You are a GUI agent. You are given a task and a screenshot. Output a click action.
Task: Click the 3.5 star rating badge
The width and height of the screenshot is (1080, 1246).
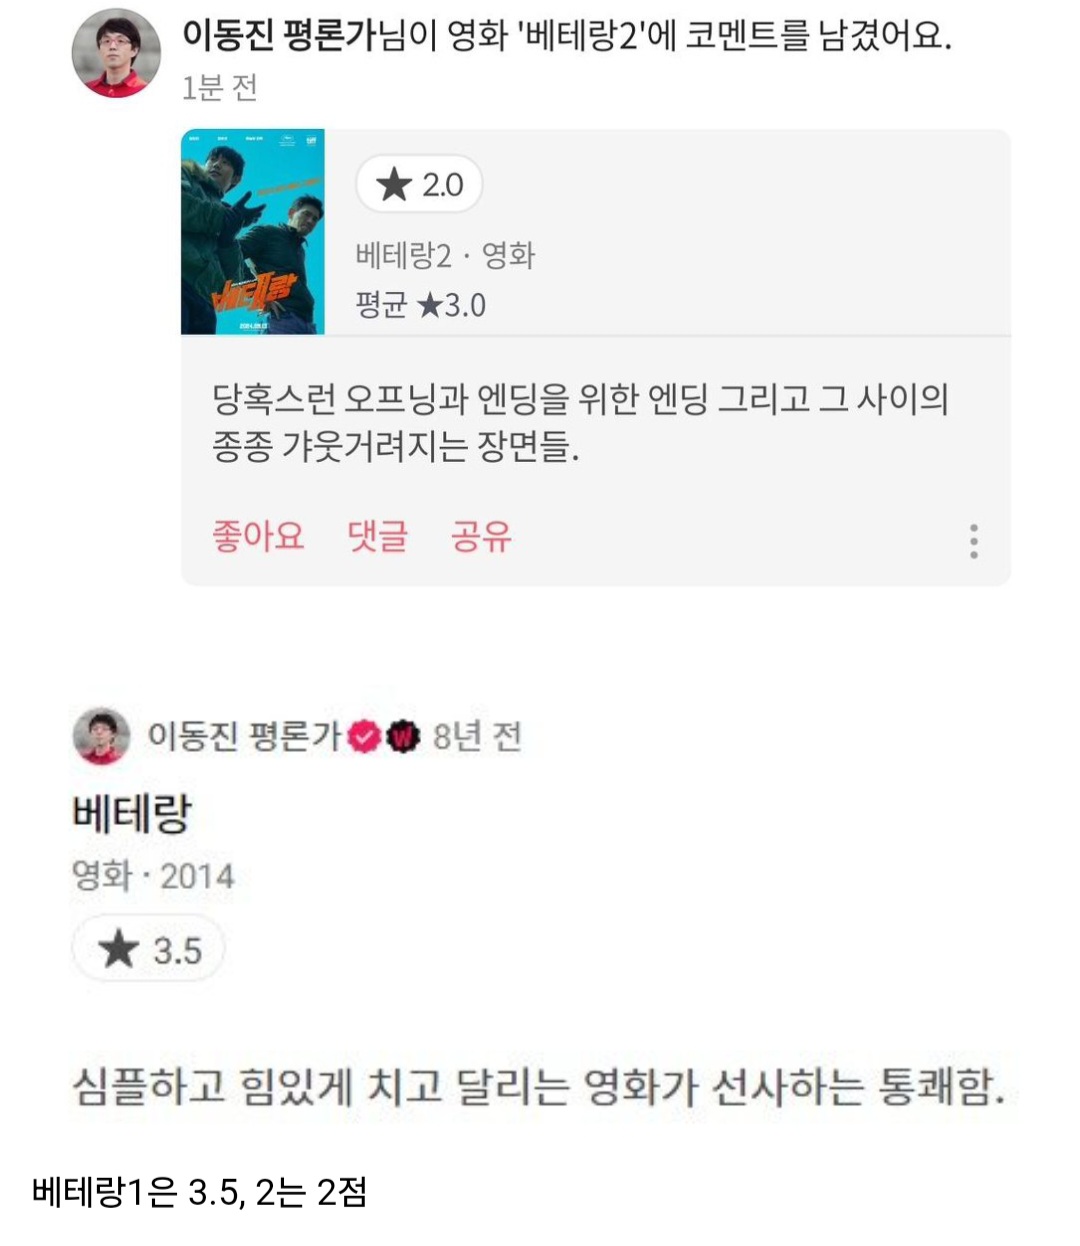tap(148, 949)
